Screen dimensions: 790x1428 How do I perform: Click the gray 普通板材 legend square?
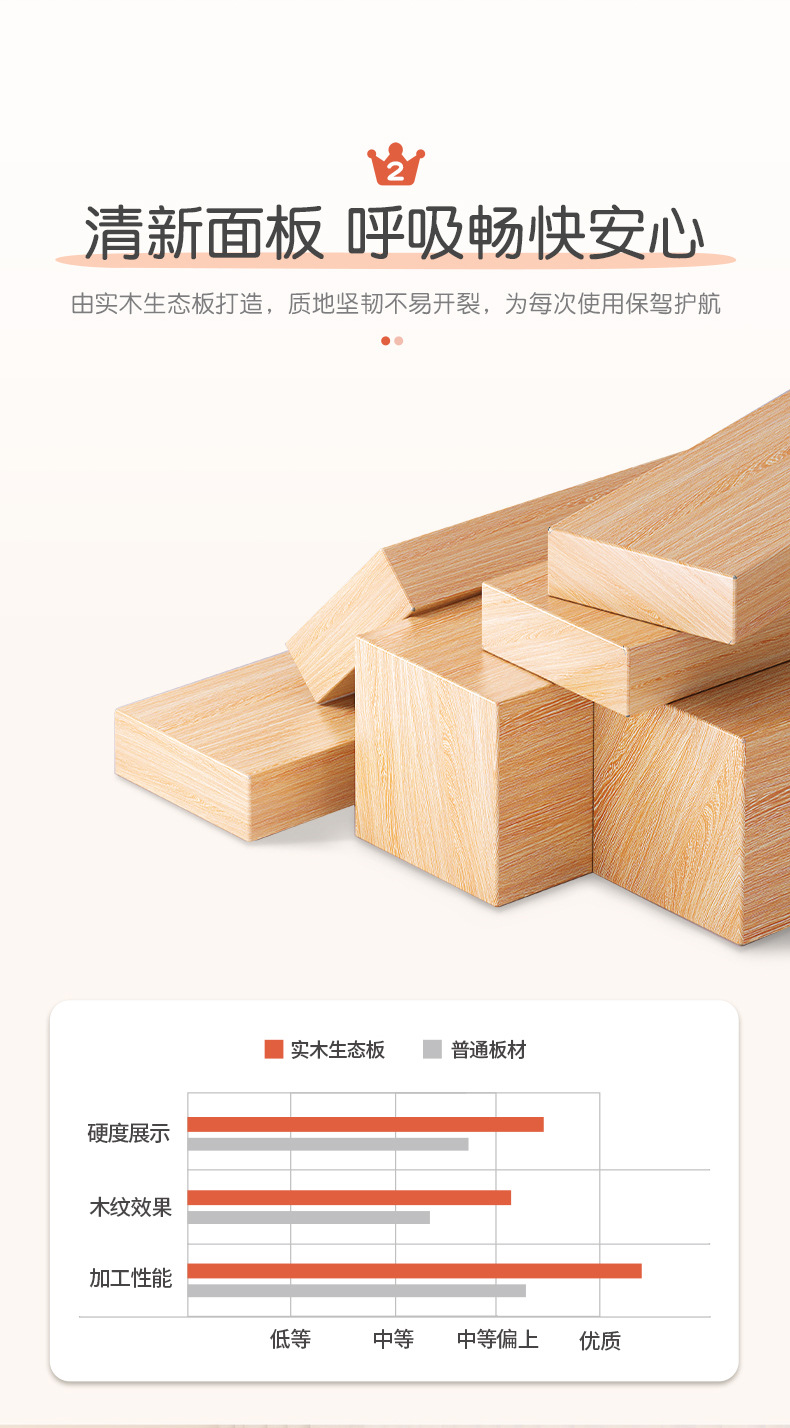[432, 1049]
